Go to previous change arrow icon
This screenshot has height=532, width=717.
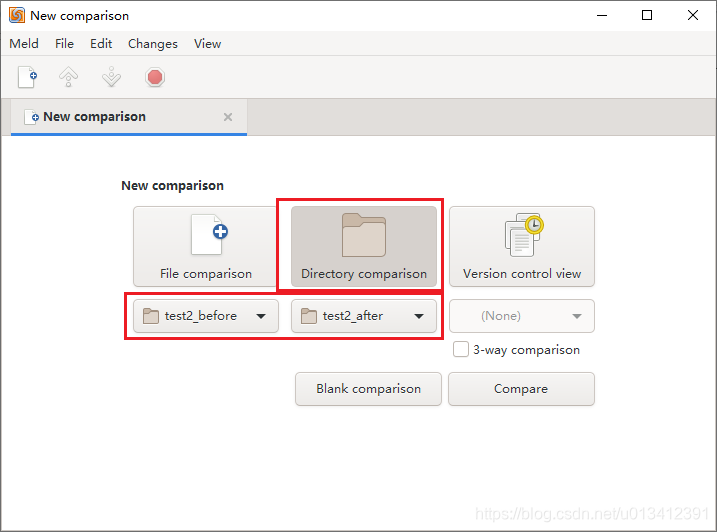[x=69, y=77]
